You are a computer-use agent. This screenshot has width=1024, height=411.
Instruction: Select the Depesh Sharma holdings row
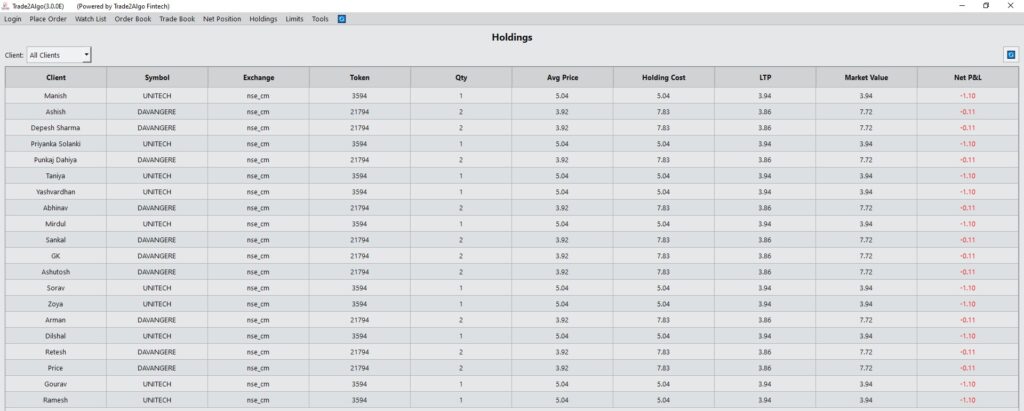(x=512, y=128)
